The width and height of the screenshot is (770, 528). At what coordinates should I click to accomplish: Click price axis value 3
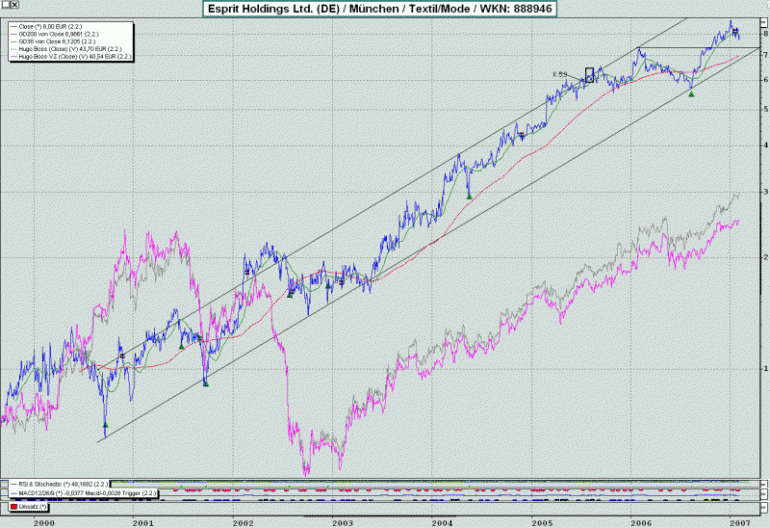pyautogui.click(x=766, y=192)
